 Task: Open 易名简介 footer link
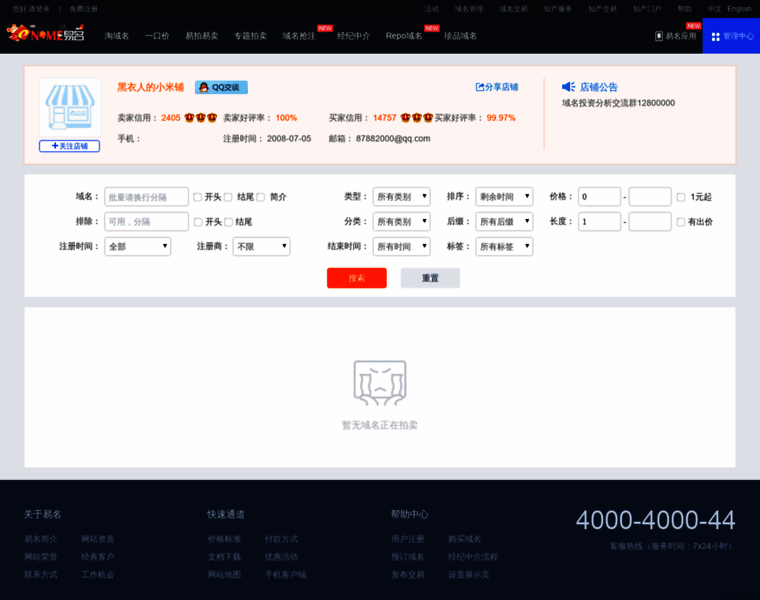(41, 539)
